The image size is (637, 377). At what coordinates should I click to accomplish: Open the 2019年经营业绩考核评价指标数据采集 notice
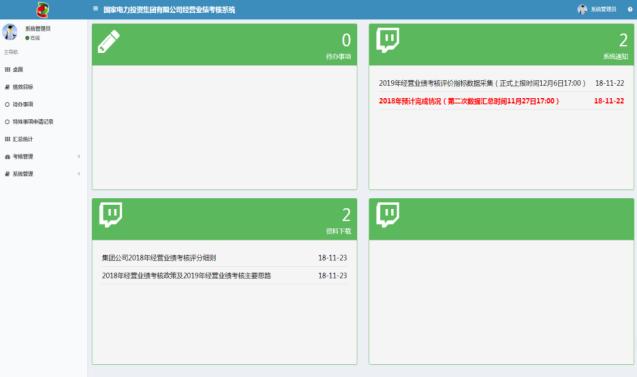[x=501, y=83]
